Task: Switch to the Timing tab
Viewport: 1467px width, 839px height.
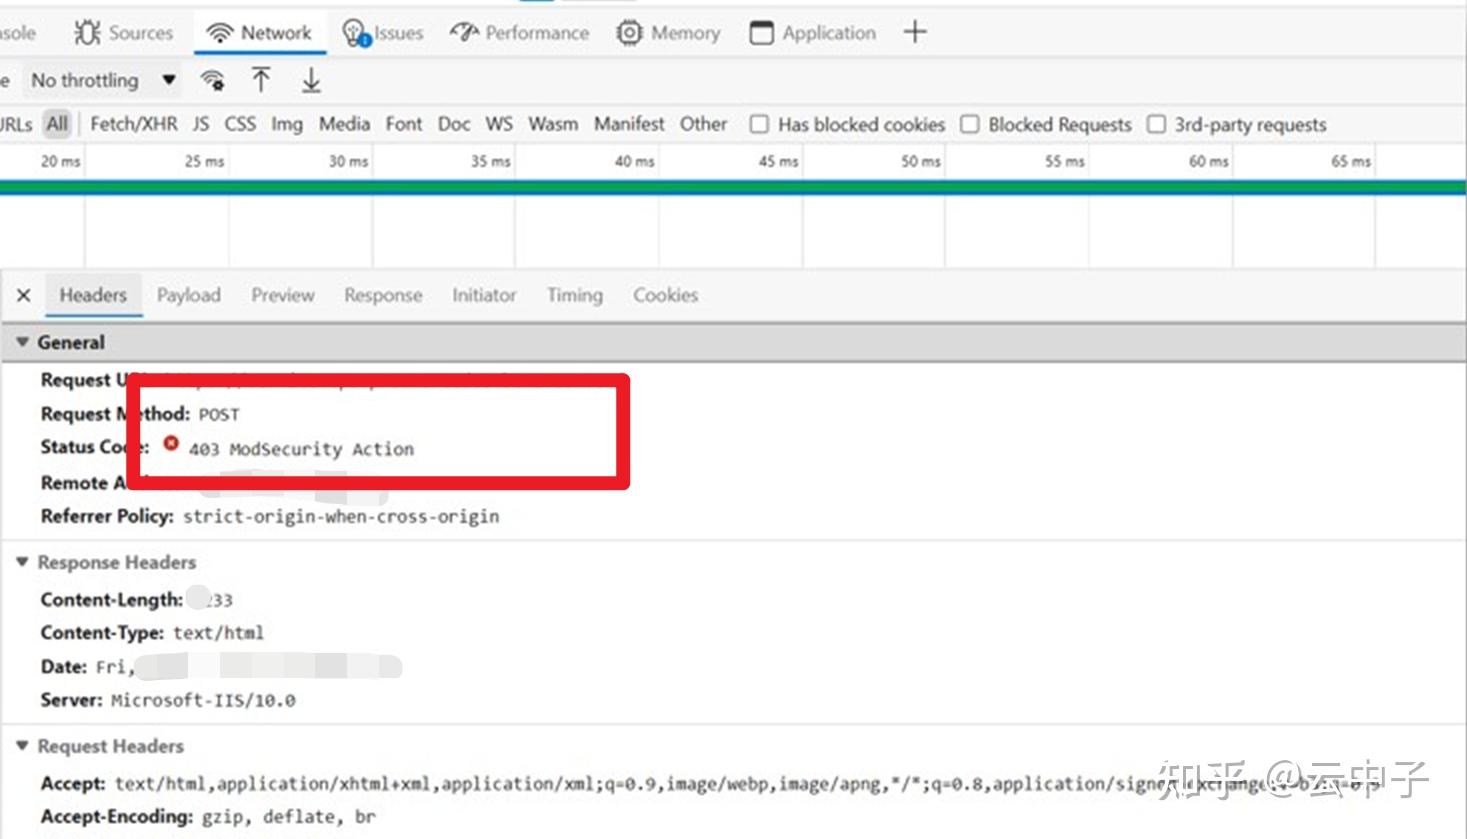Action: (573, 295)
